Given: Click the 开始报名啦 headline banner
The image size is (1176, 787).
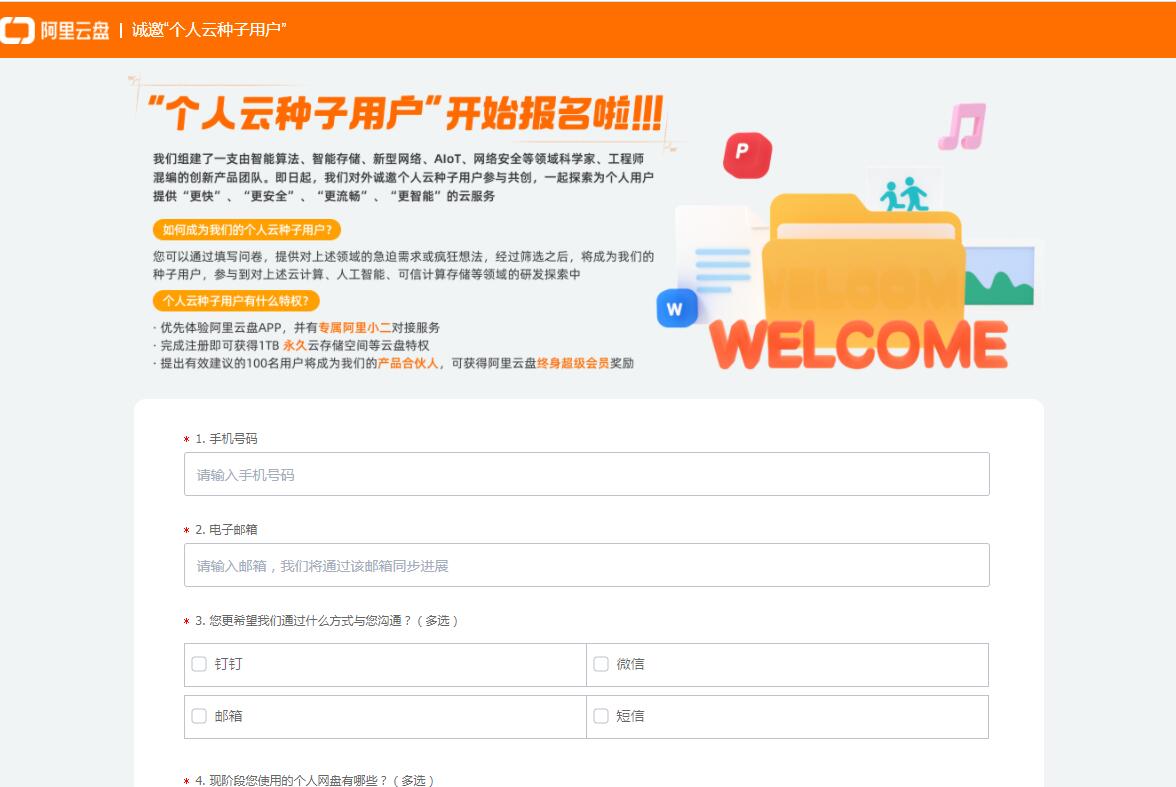Looking at the screenshot, I should point(405,114).
